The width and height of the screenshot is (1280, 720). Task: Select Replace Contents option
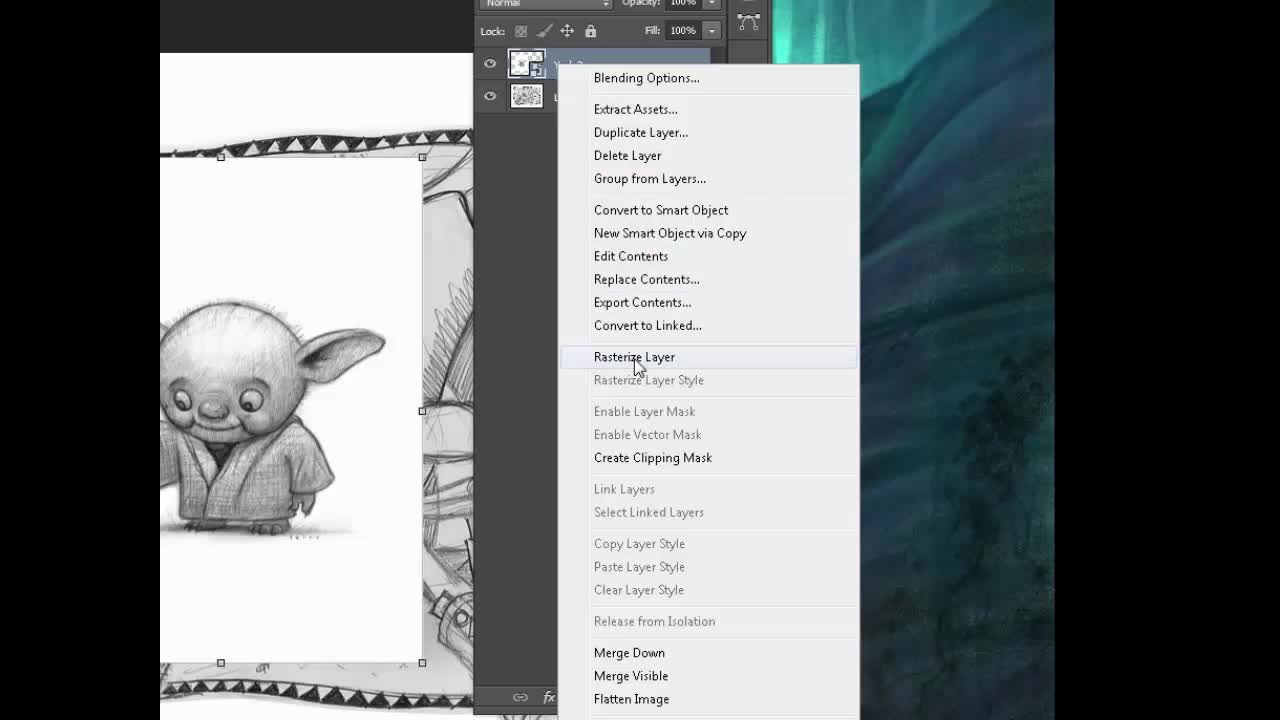click(x=646, y=279)
